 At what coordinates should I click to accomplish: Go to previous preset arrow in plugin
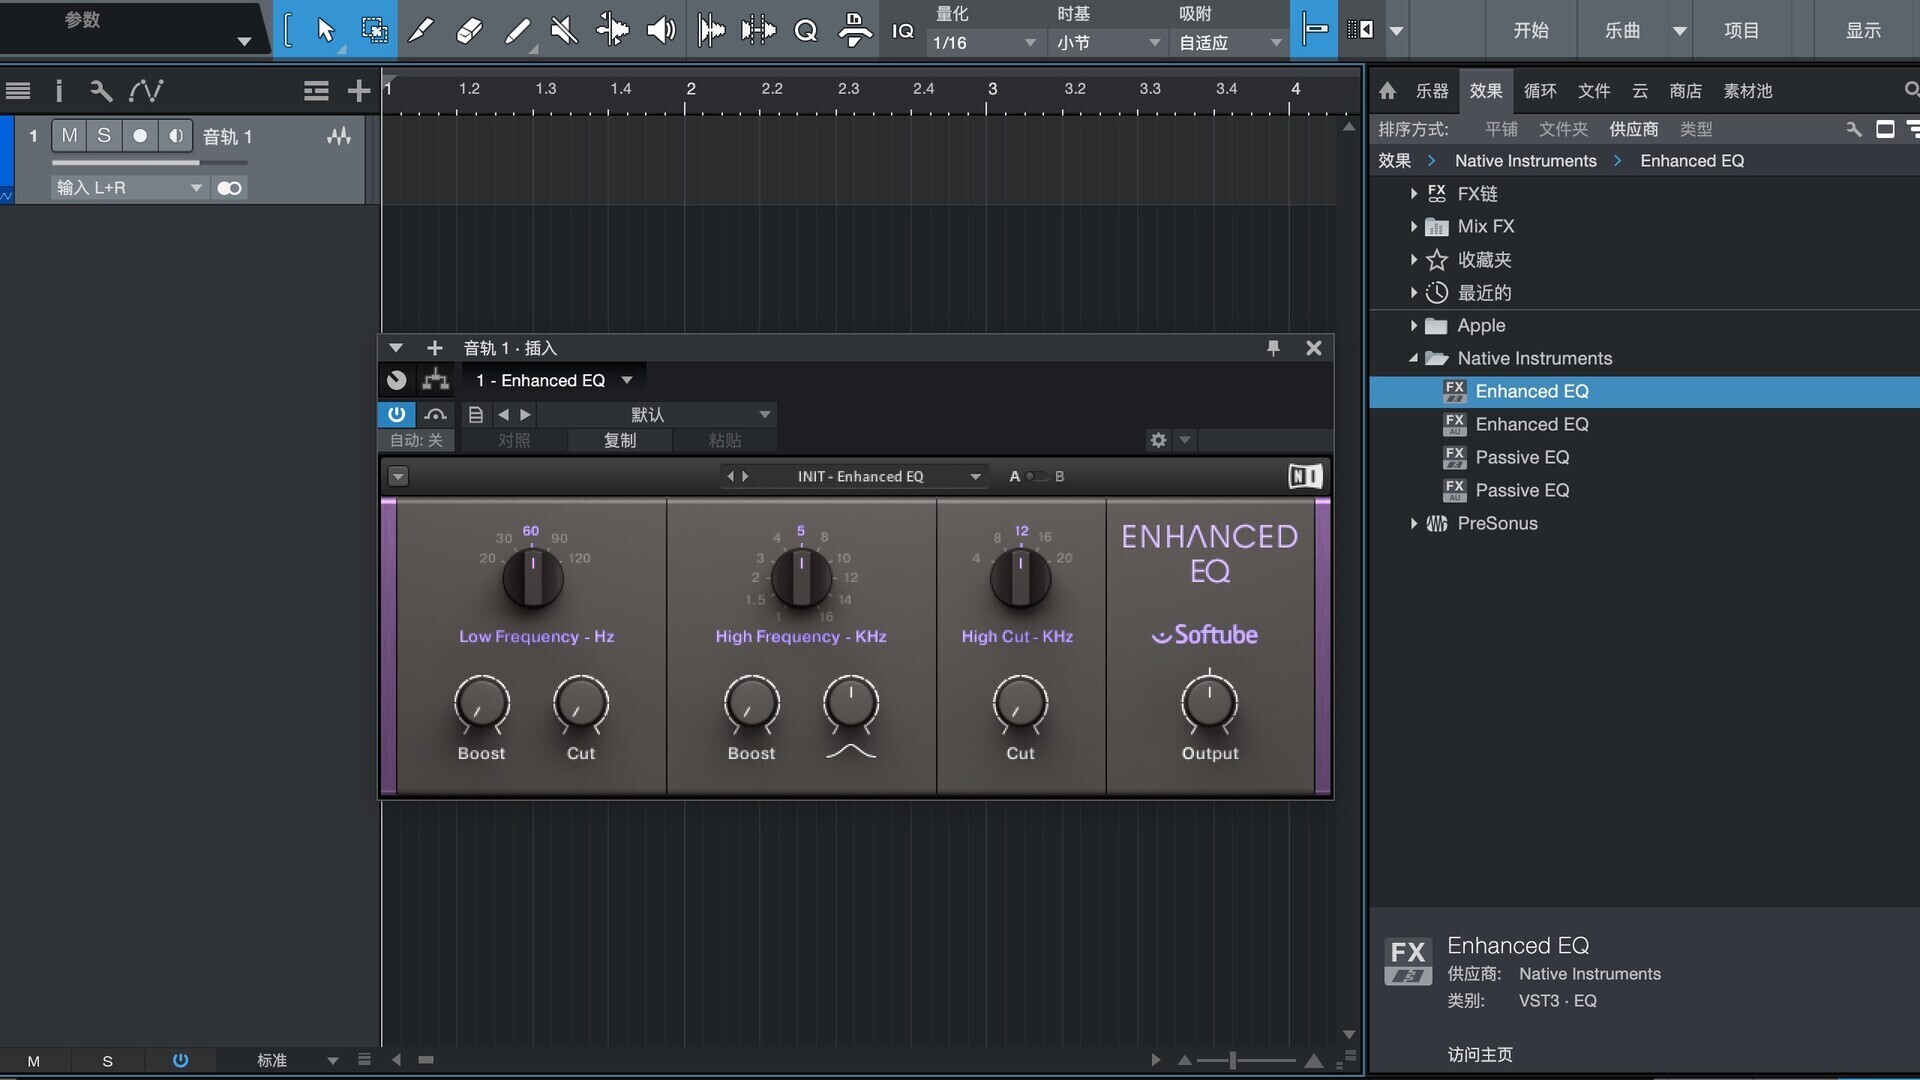(x=504, y=414)
